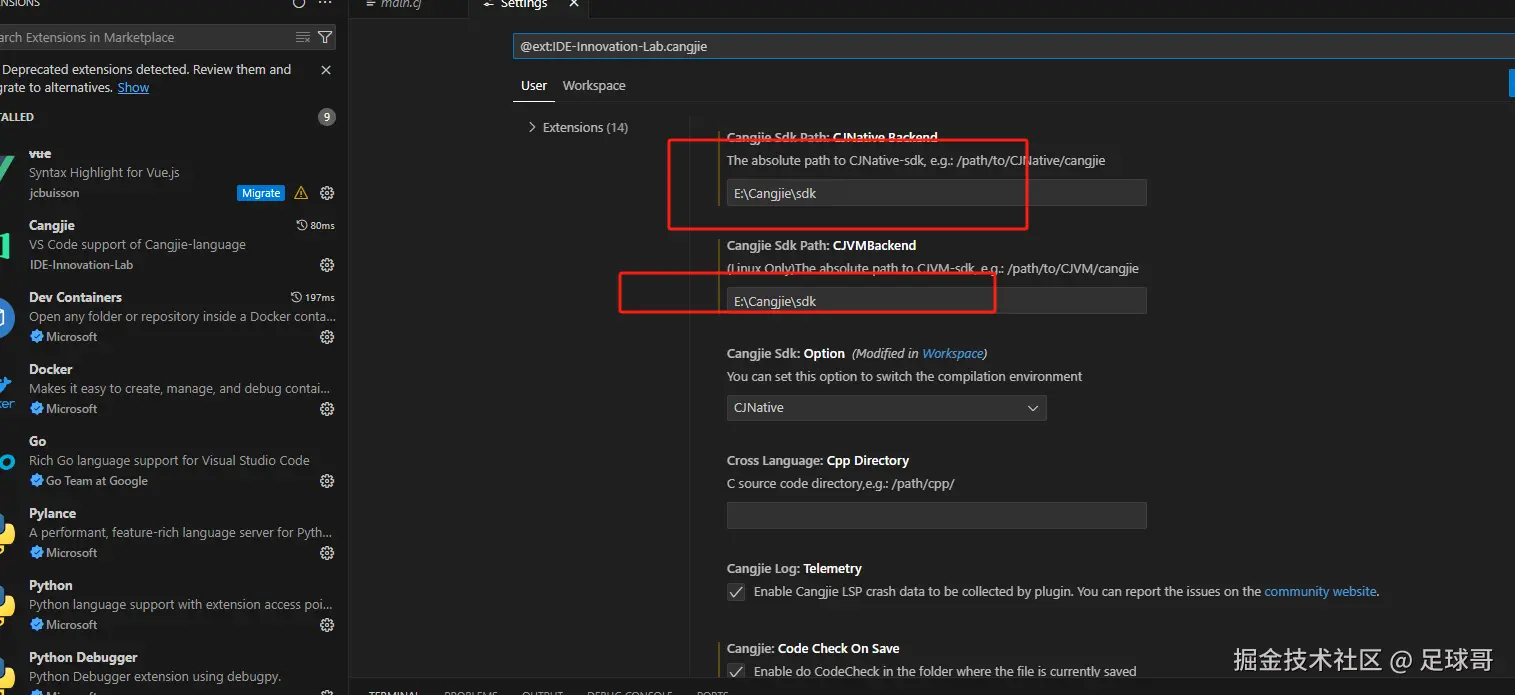Focus the settings search box with @ext:IDE-Innovation-Lab.cangjie

pos(1014,46)
